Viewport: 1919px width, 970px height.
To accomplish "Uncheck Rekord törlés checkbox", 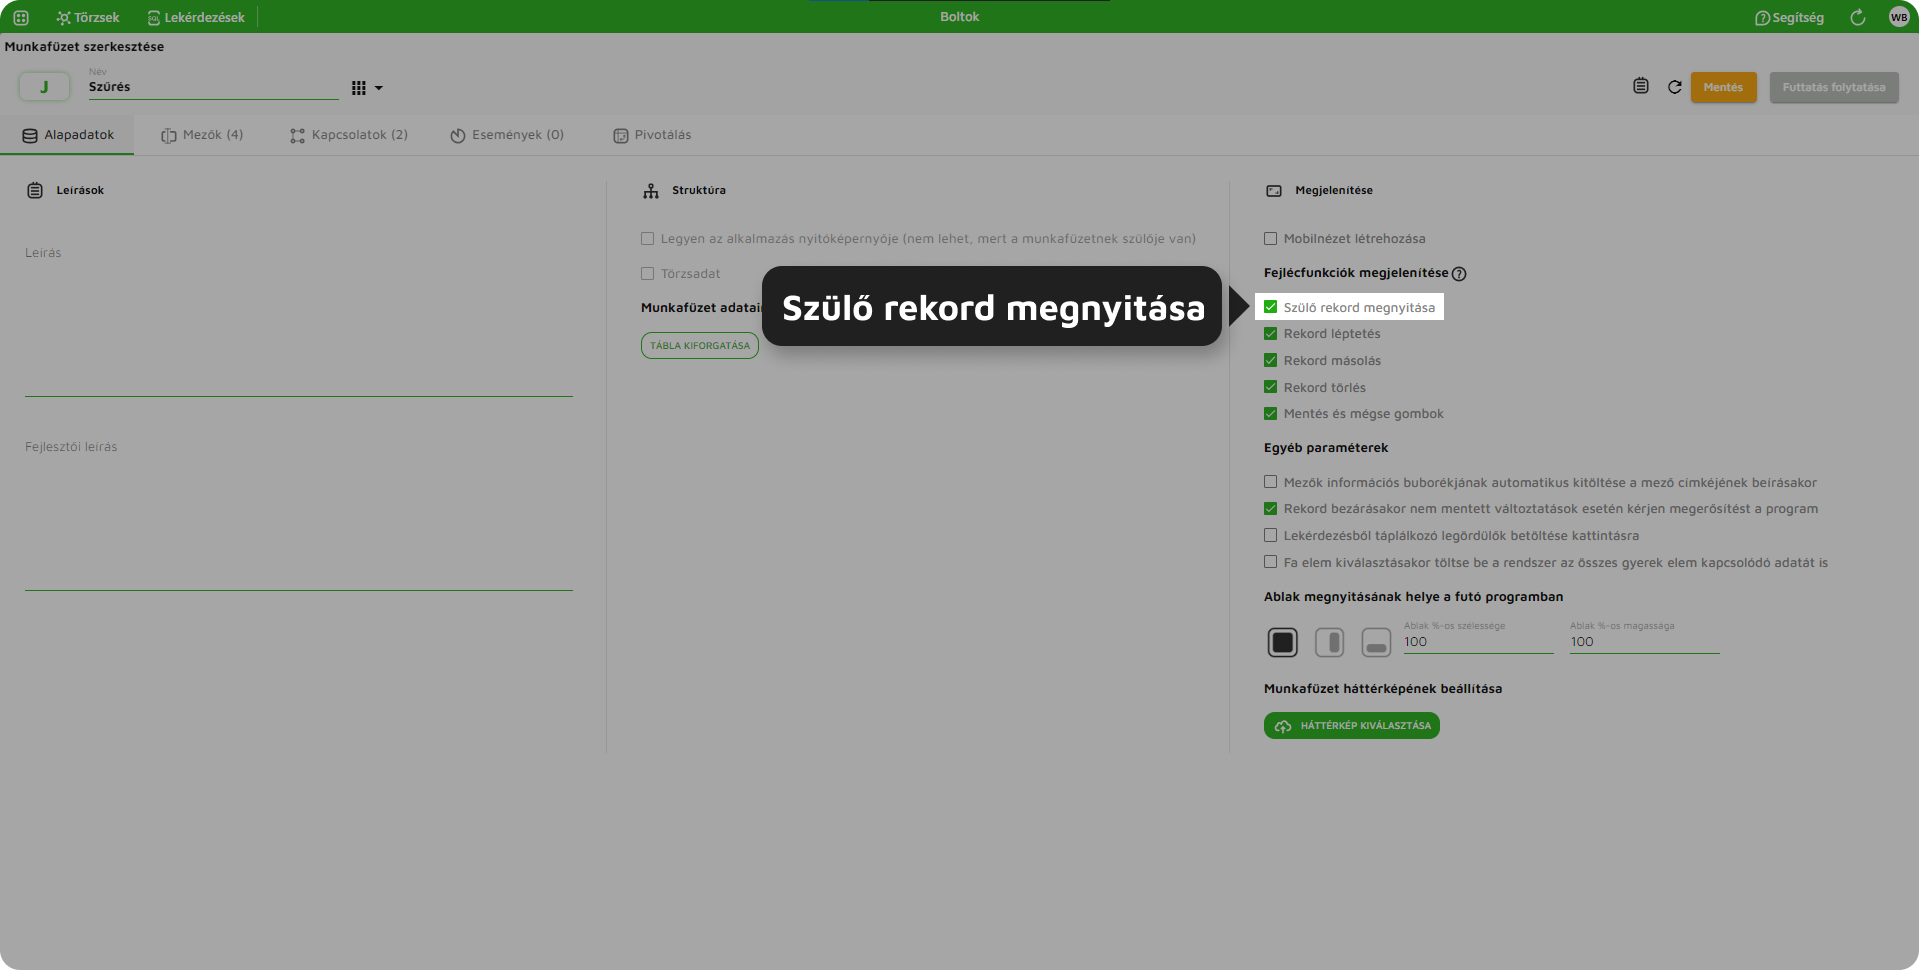I will coord(1270,387).
